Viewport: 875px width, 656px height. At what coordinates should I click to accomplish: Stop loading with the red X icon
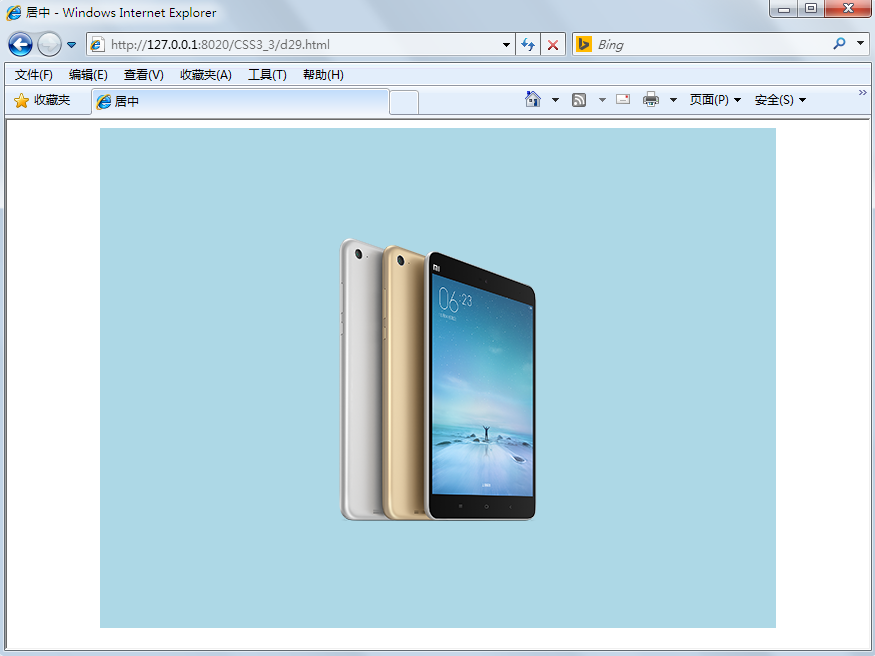pos(552,45)
